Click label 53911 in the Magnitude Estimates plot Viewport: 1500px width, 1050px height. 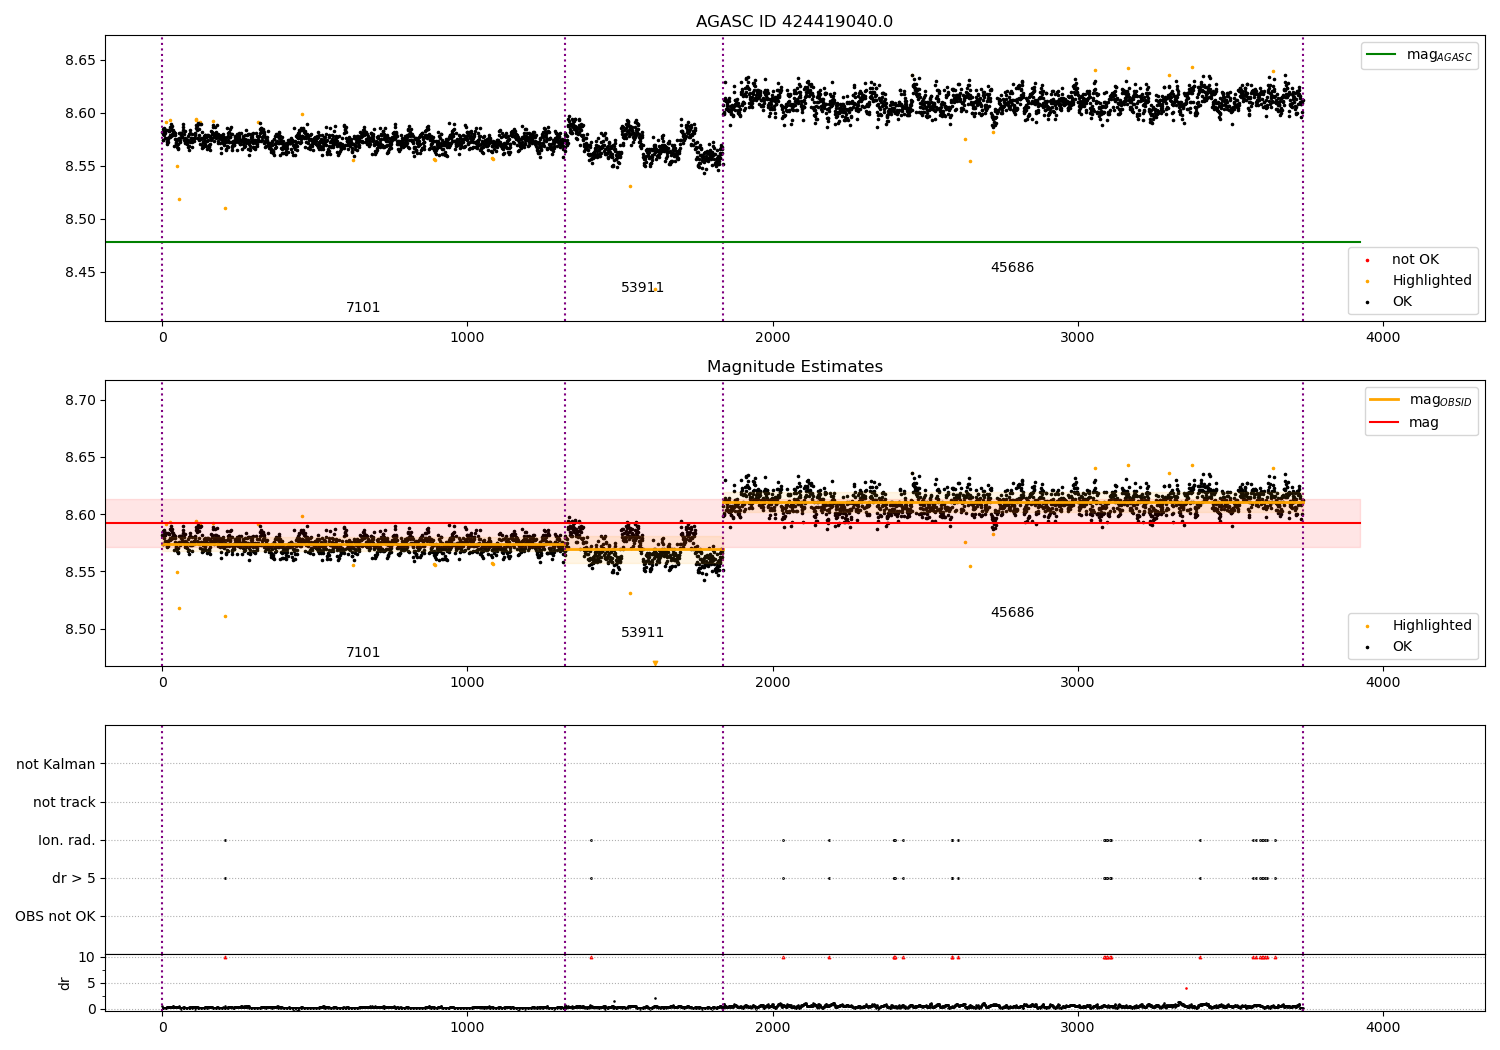click(642, 633)
